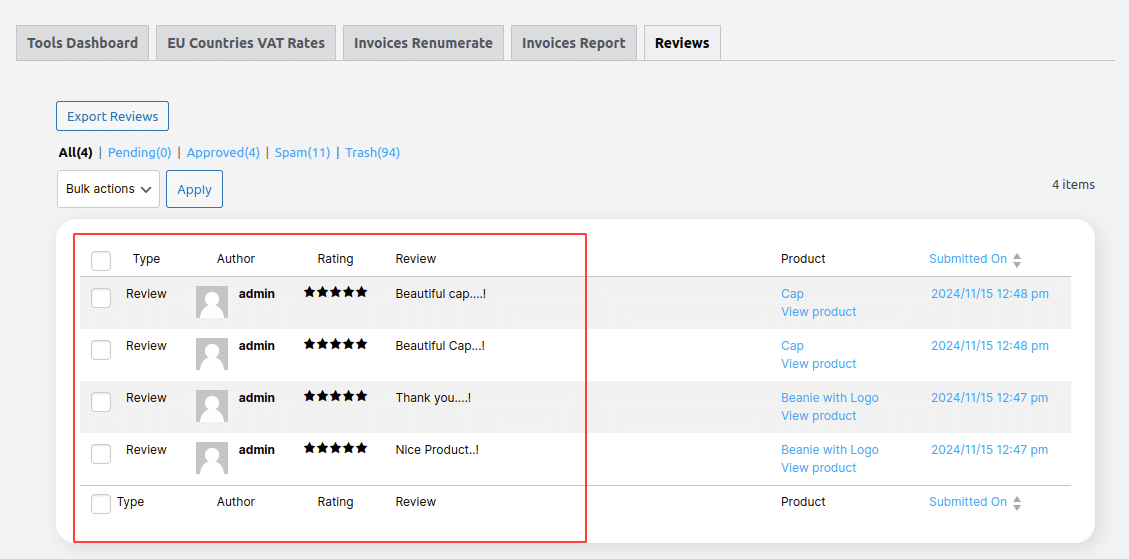The height and width of the screenshot is (559, 1129).
Task: Click star rating in 'Beautiful Cap...!' row
Action: (x=336, y=344)
